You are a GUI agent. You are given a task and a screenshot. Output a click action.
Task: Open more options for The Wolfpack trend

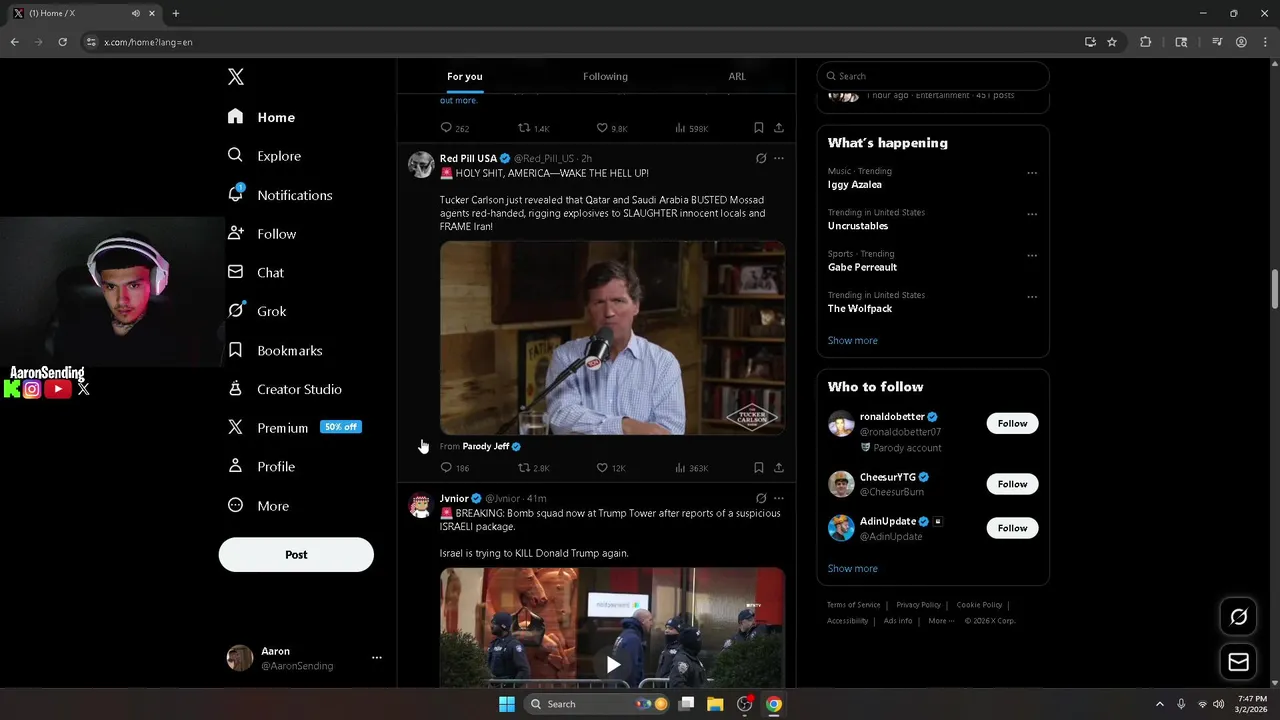click(1032, 297)
